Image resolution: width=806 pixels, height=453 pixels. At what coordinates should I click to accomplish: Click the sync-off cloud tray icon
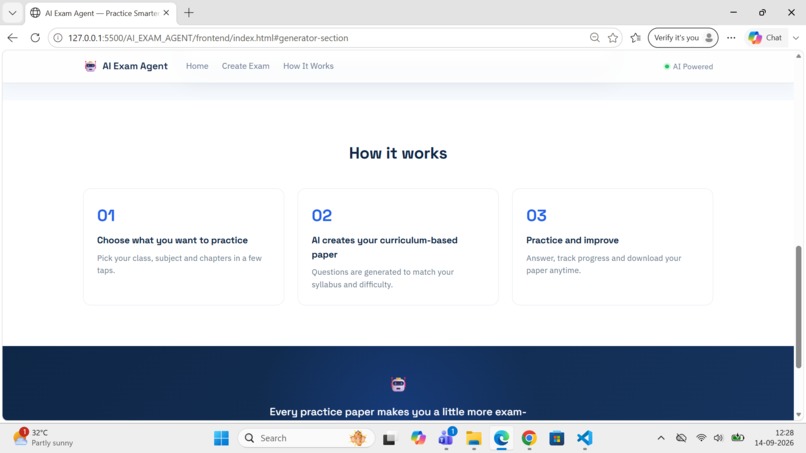[x=681, y=438]
